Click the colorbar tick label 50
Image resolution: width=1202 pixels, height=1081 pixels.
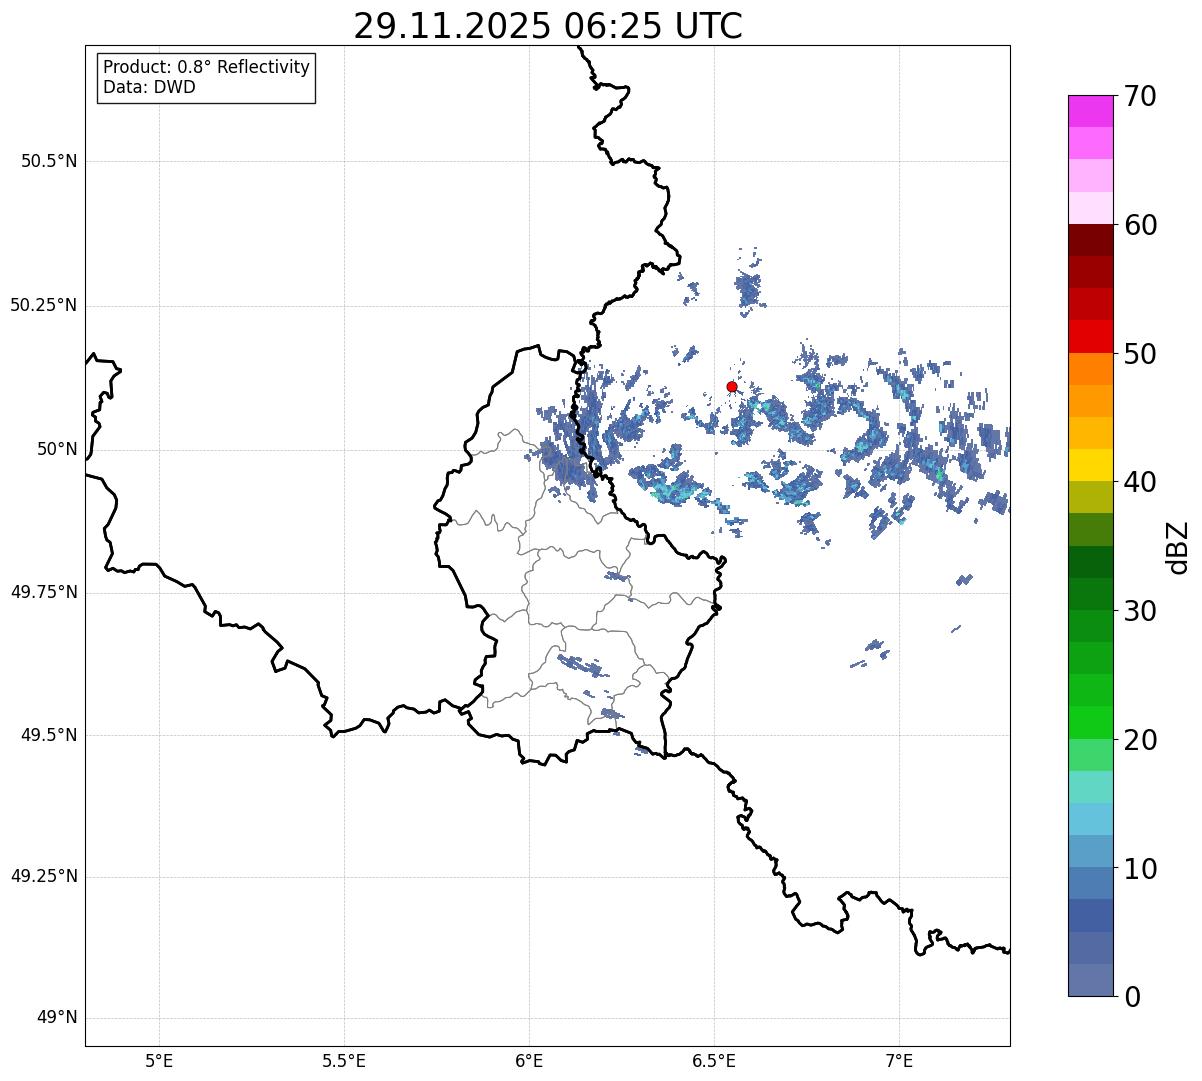[x=1140, y=354]
